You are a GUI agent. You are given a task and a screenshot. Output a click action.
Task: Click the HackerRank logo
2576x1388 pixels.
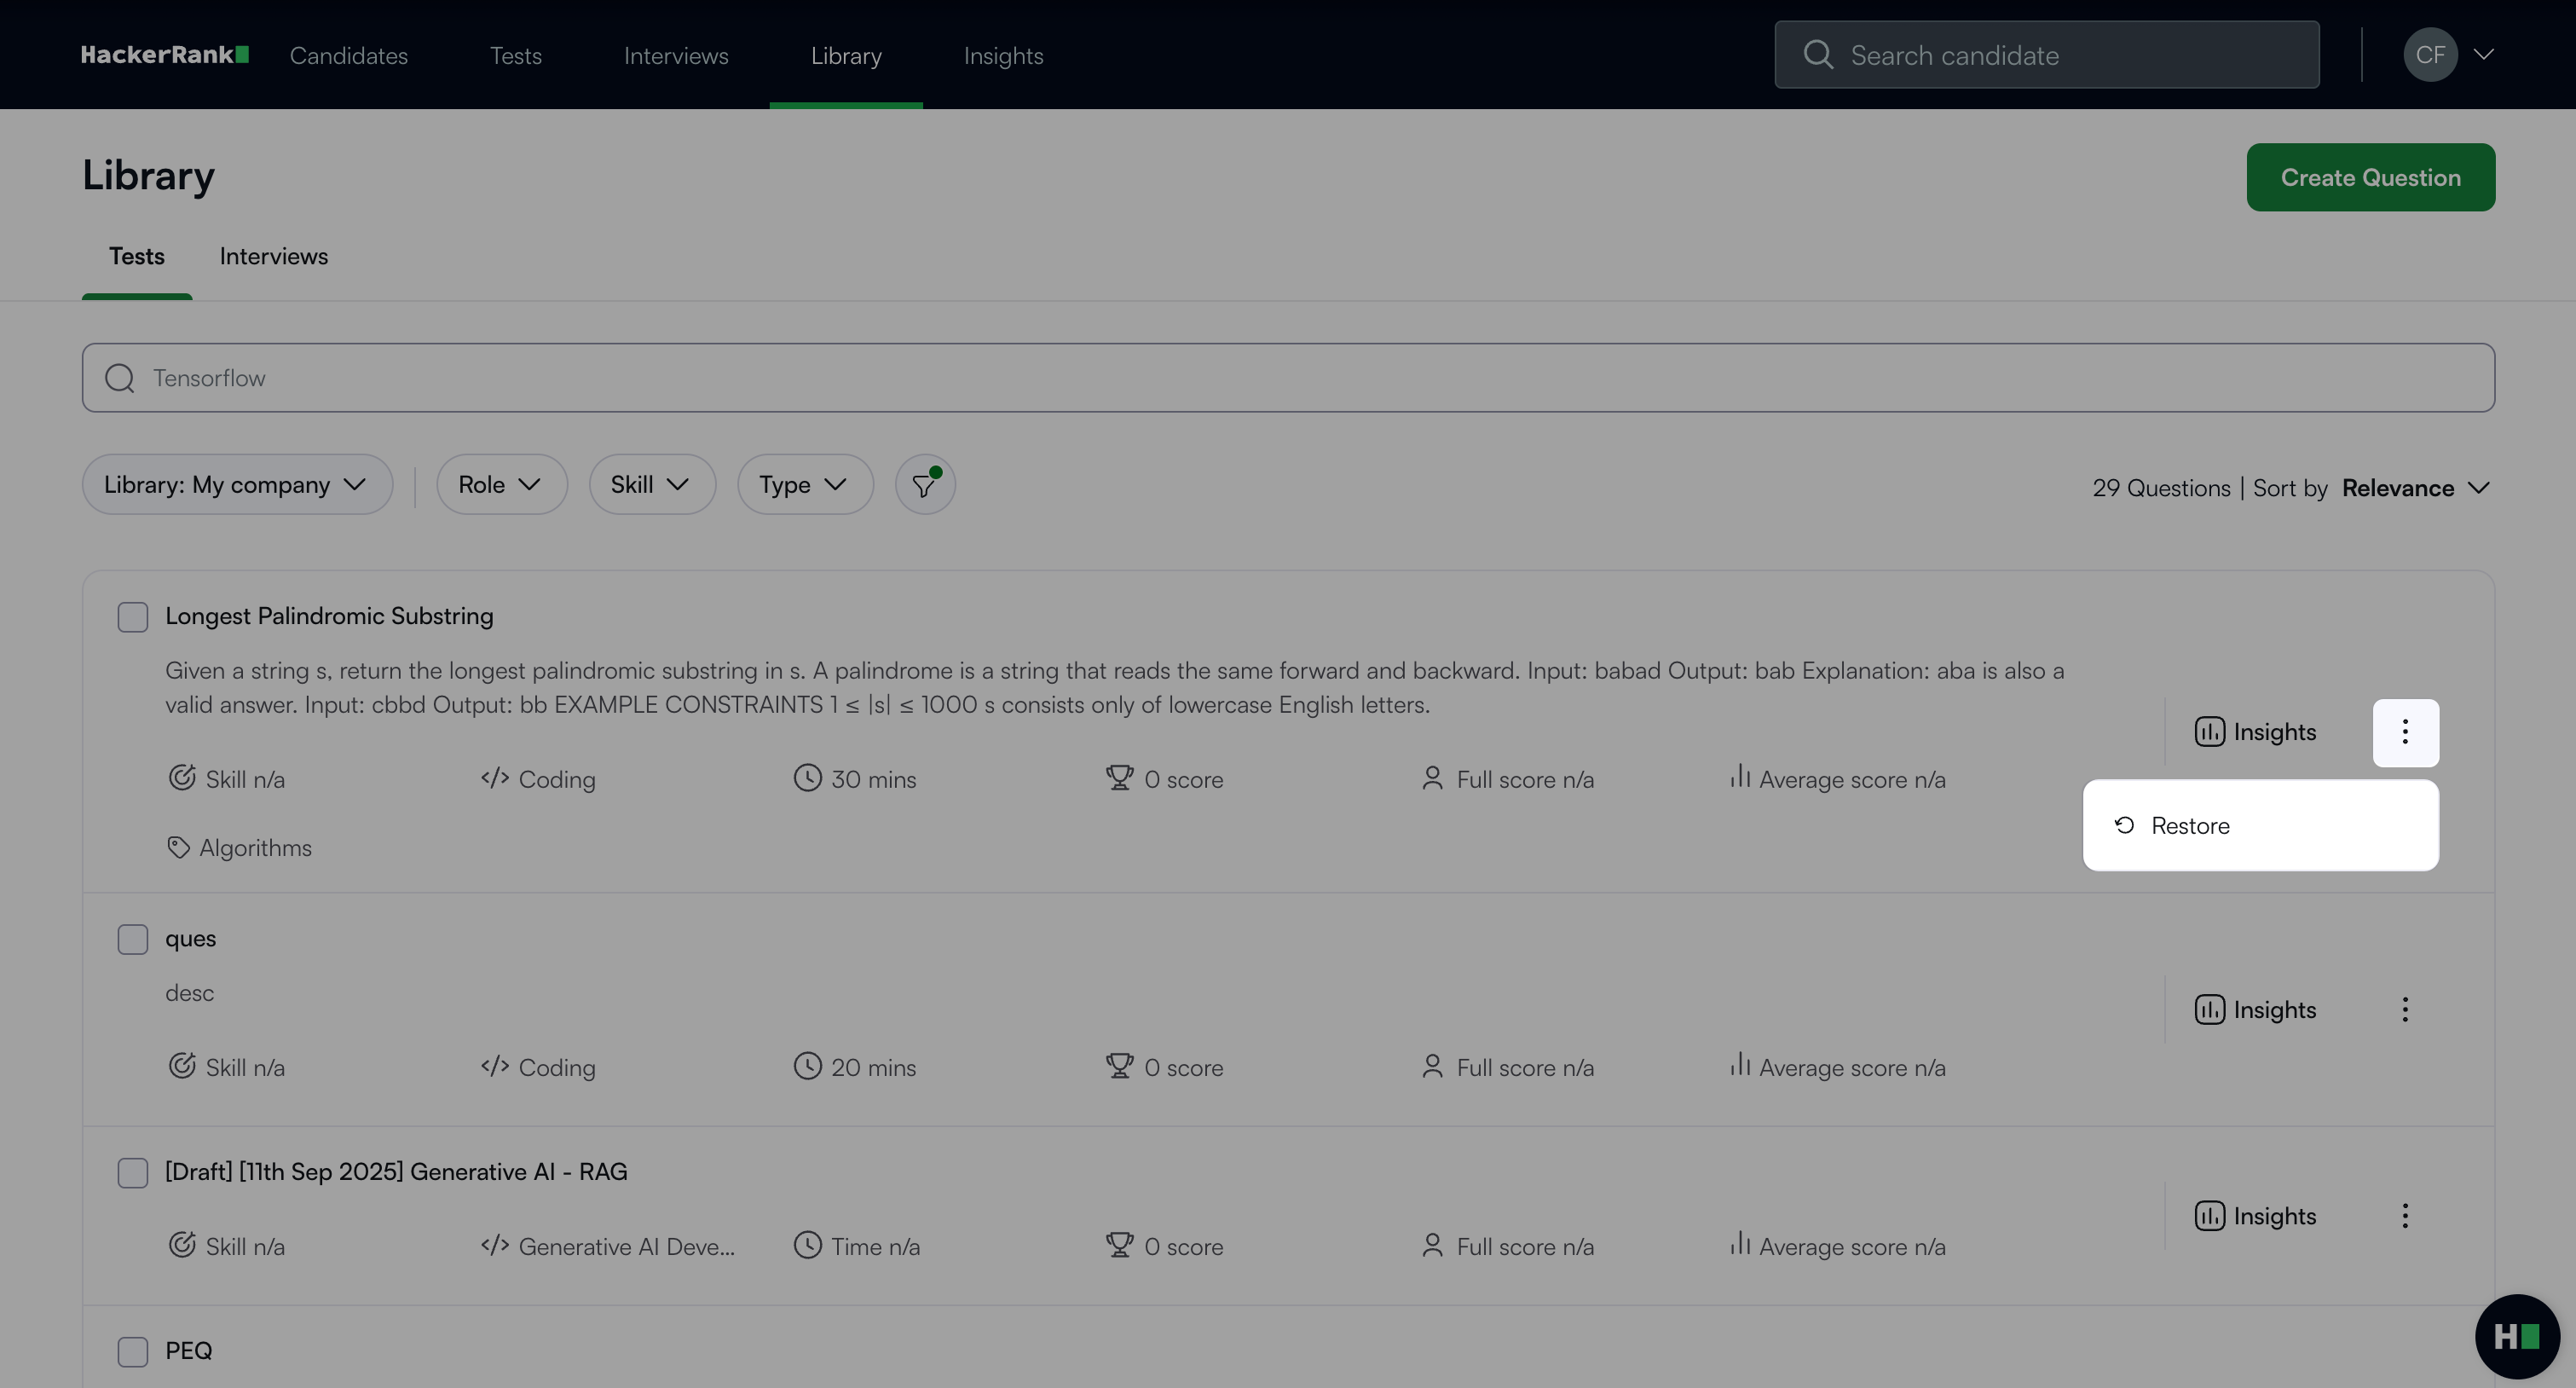pyautogui.click(x=165, y=55)
